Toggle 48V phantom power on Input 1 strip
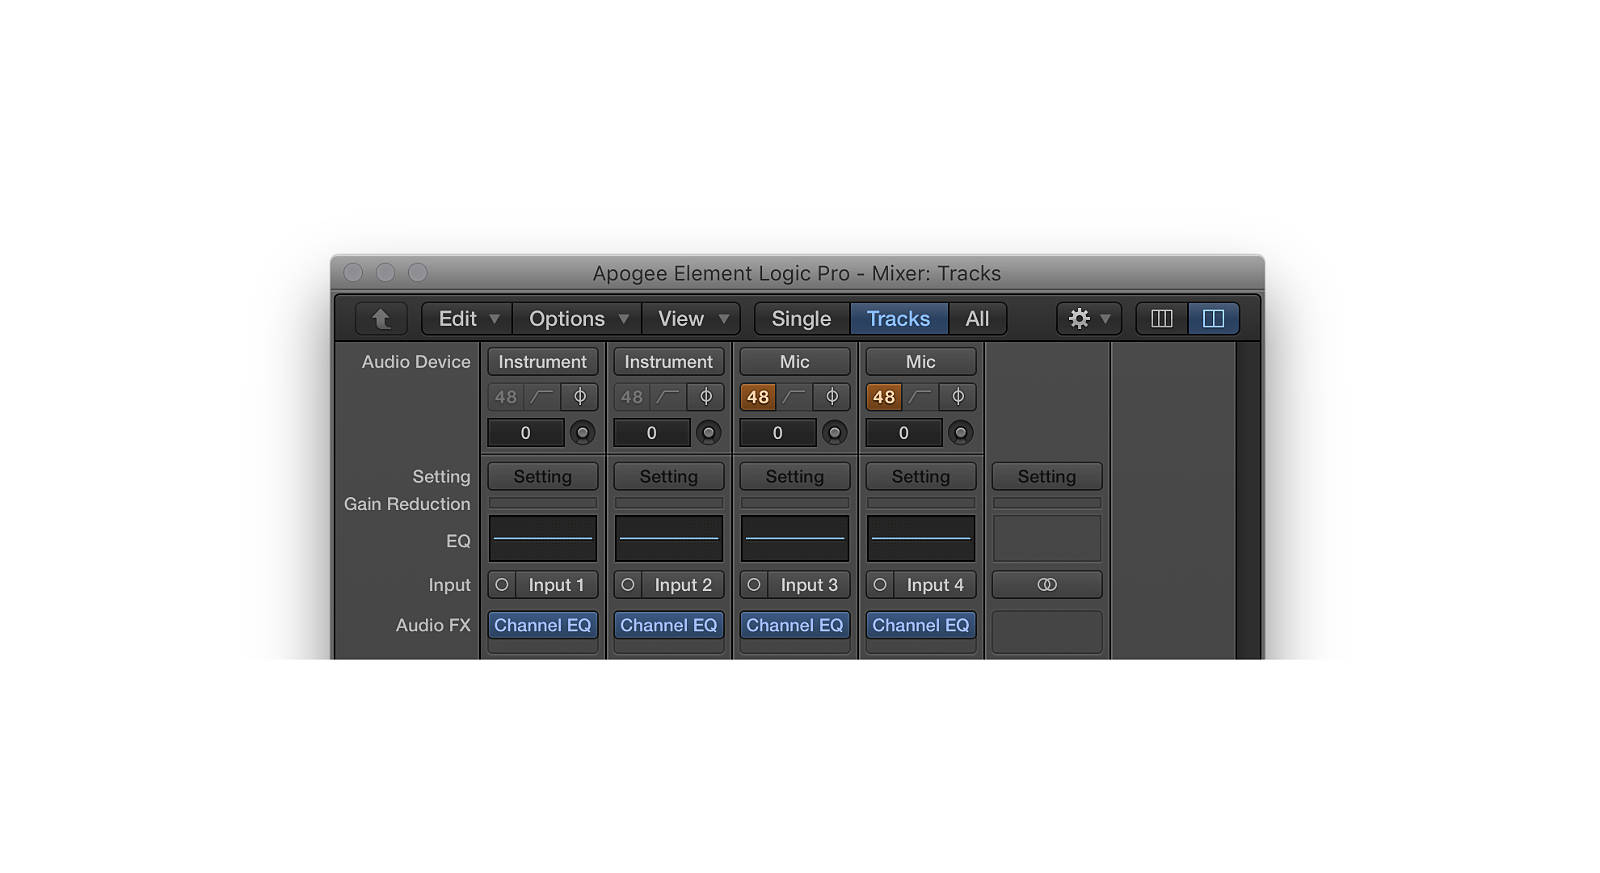This screenshot has height=873, width=1600. click(x=506, y=397)
